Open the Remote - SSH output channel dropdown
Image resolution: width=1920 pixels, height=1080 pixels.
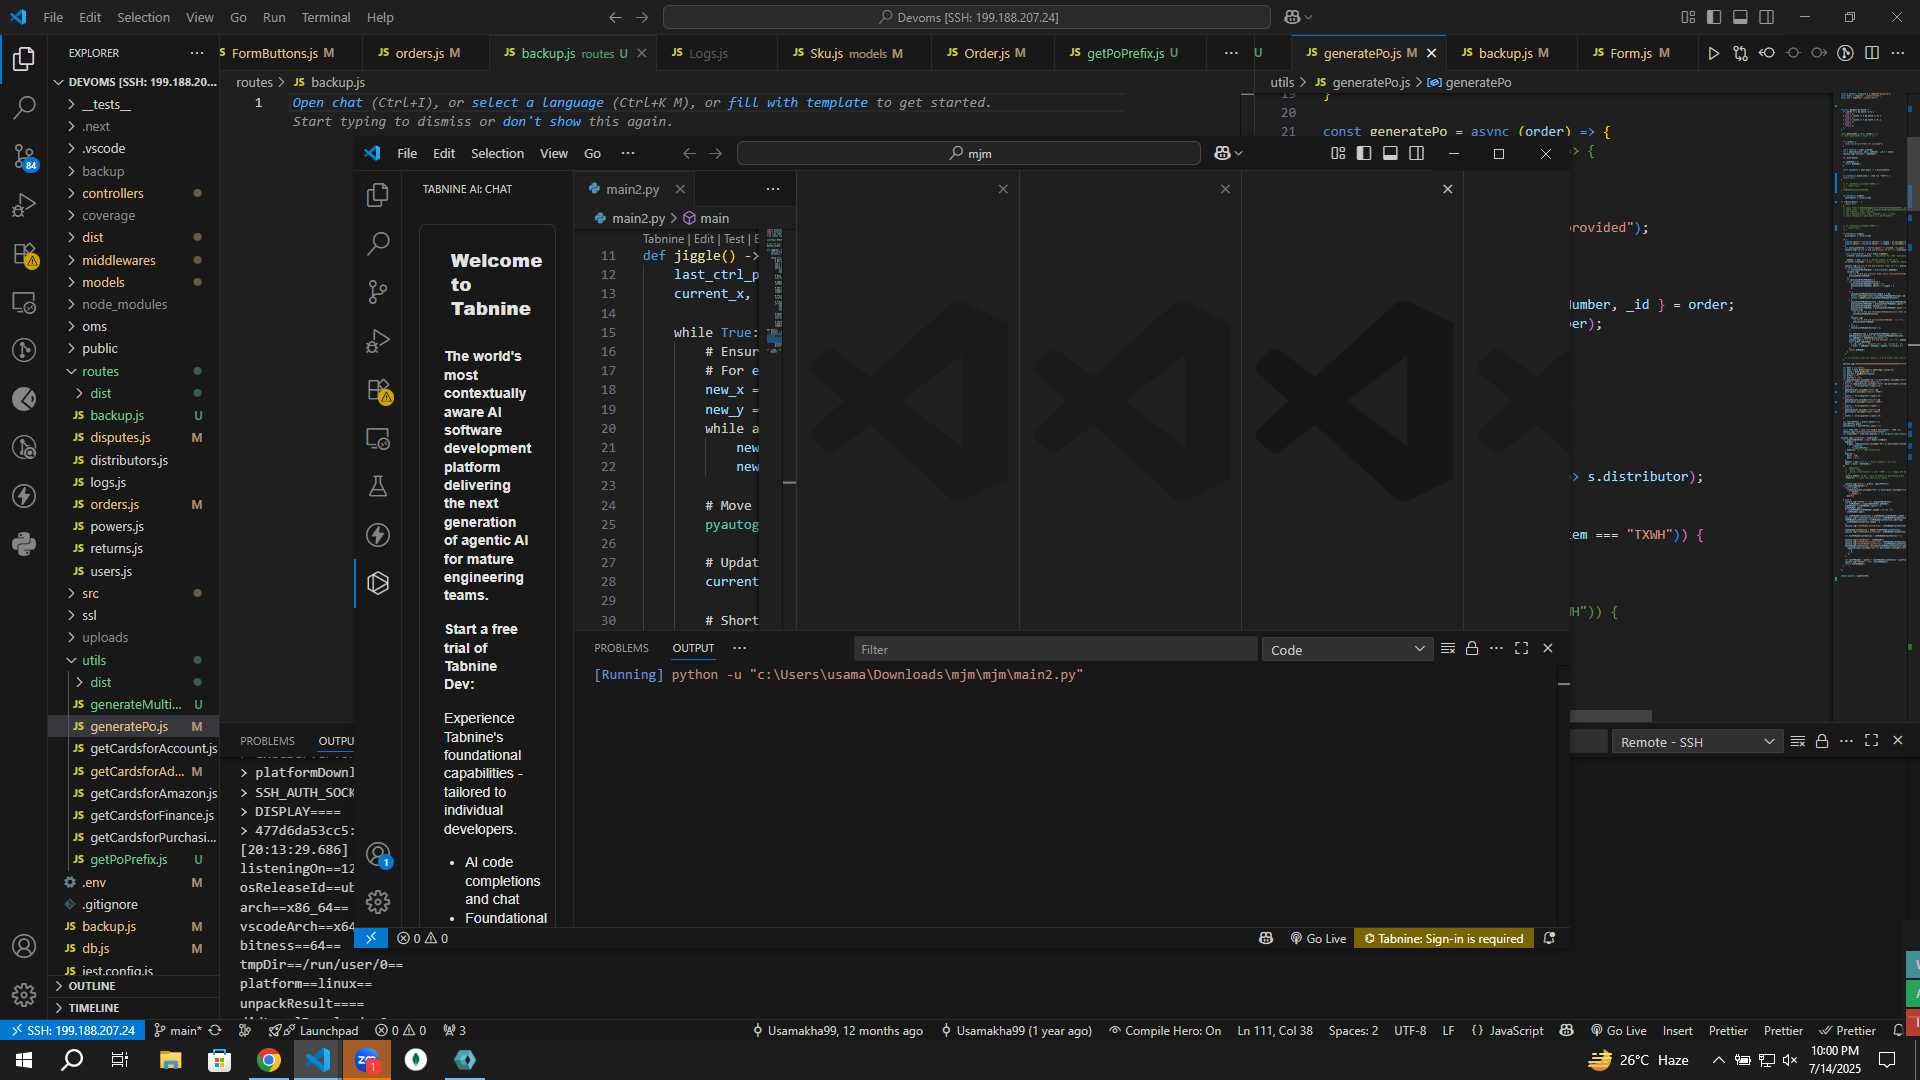[x=1697, y=742]
